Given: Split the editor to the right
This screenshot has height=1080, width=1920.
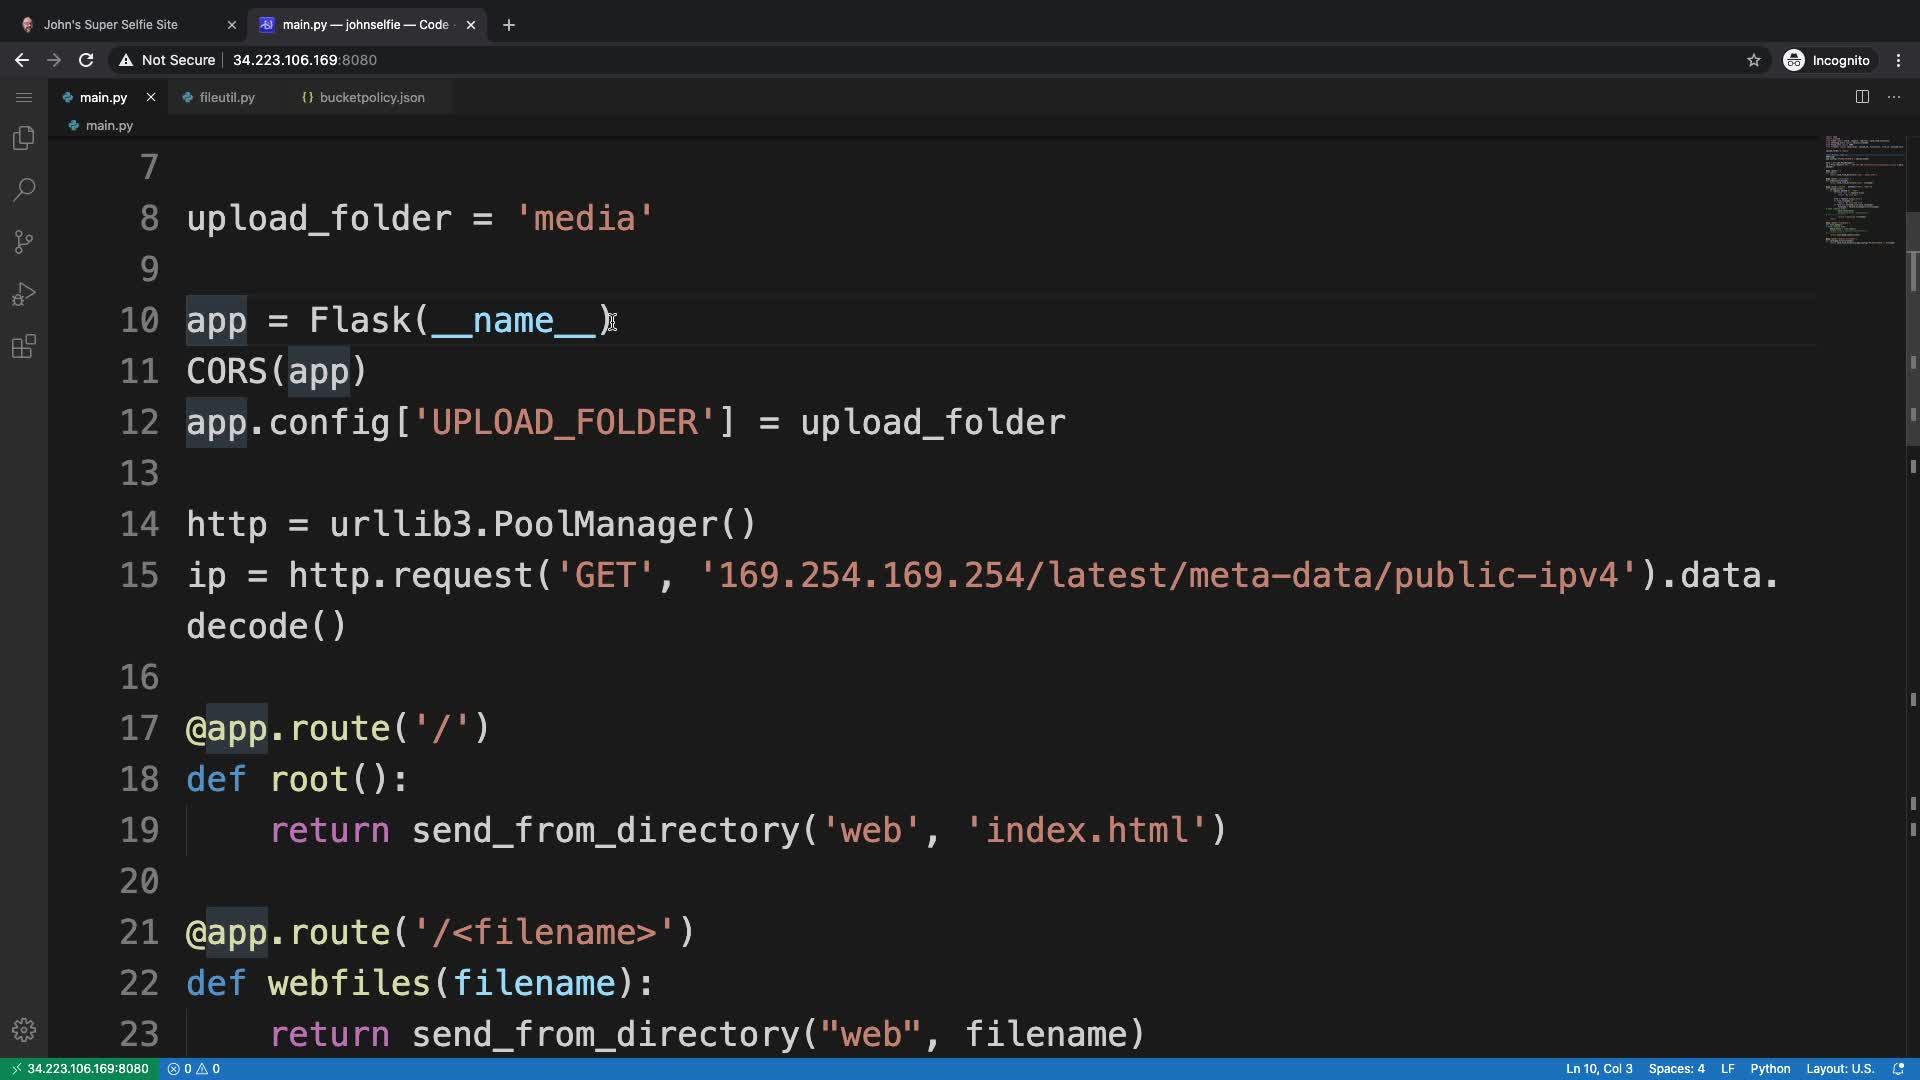Looking at the screenshot, I should click(x=1862, y=97).
